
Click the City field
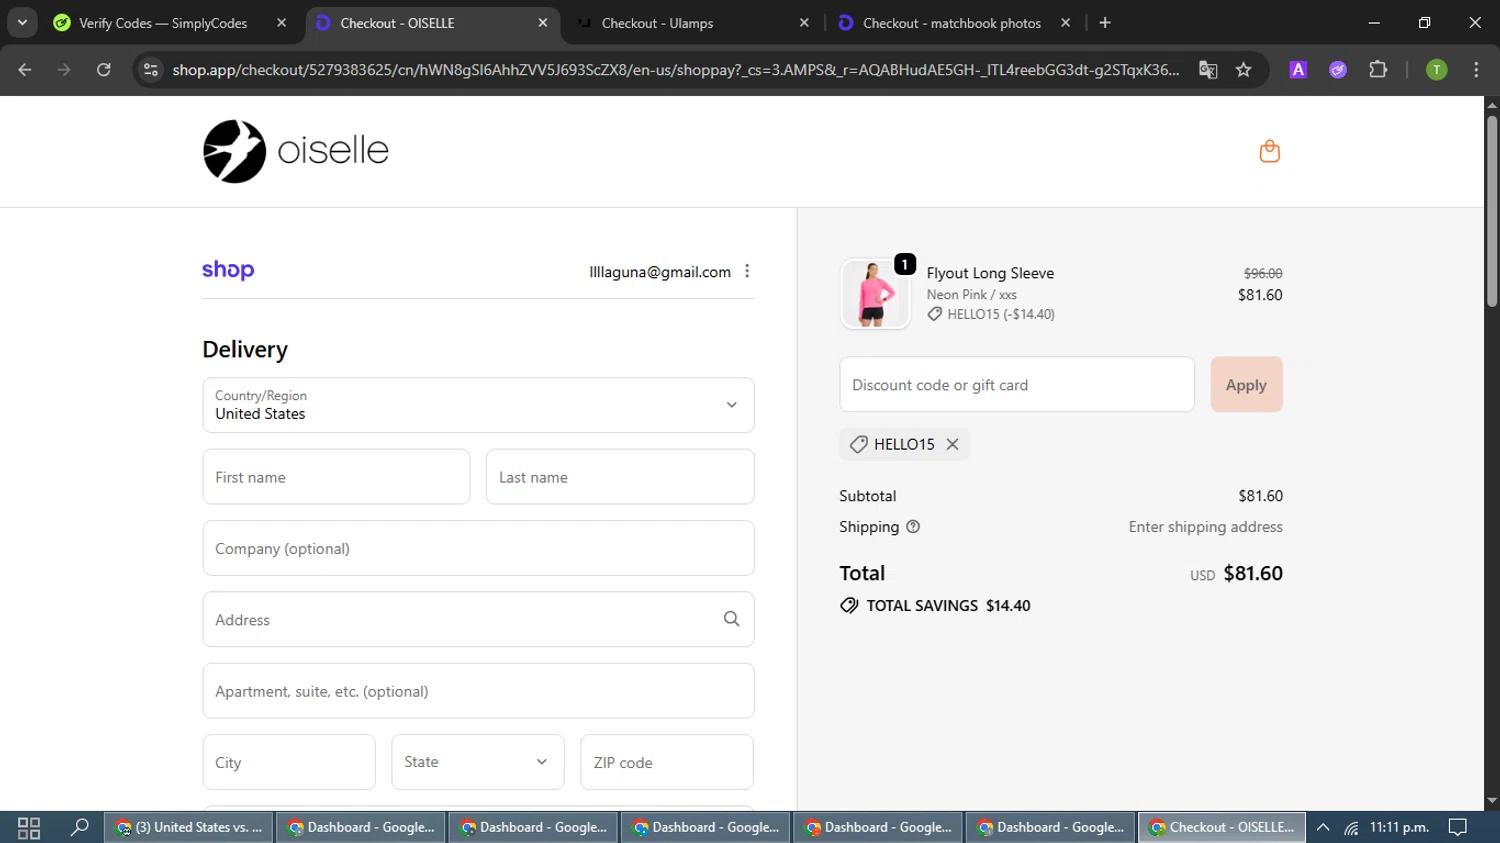(x=289, y=762)
